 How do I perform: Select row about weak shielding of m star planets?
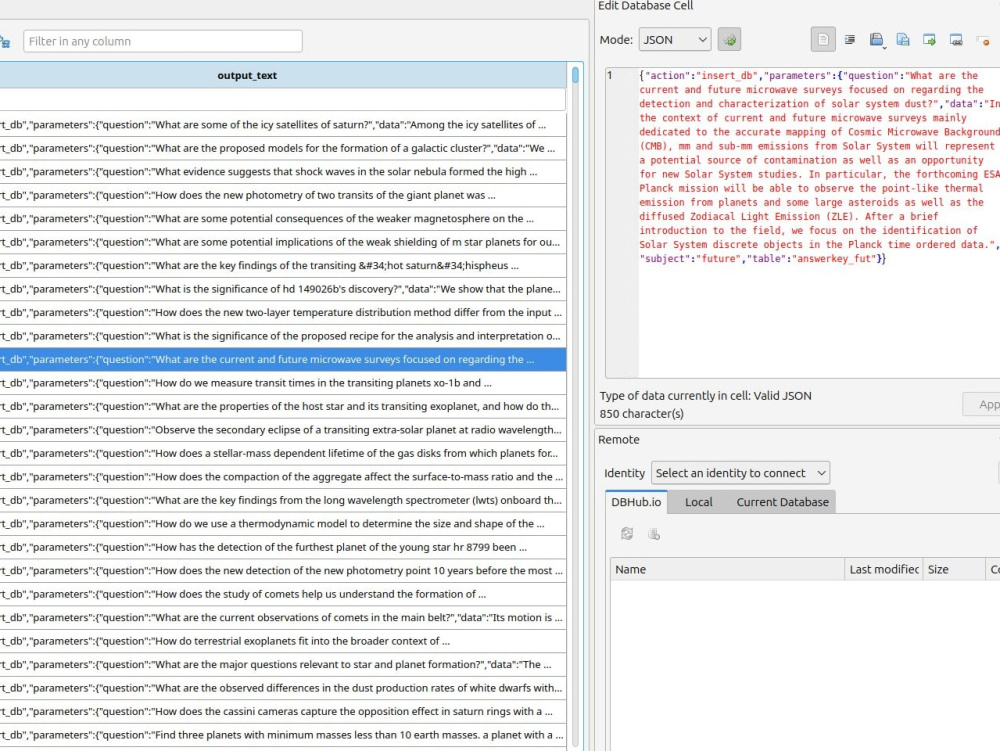[x=283, y=242]
